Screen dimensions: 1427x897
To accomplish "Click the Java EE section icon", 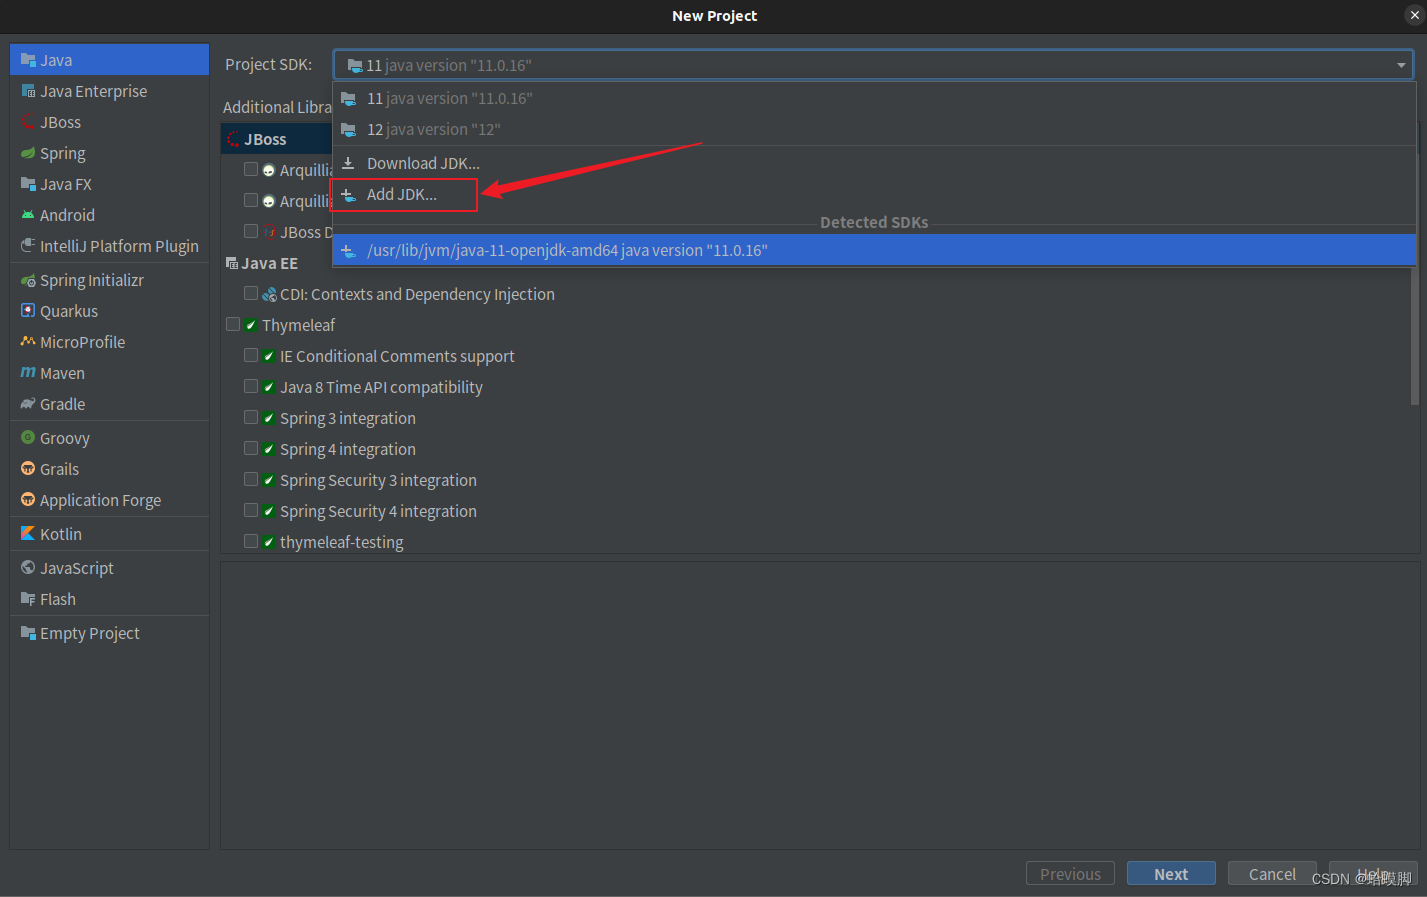I will 232,263.
